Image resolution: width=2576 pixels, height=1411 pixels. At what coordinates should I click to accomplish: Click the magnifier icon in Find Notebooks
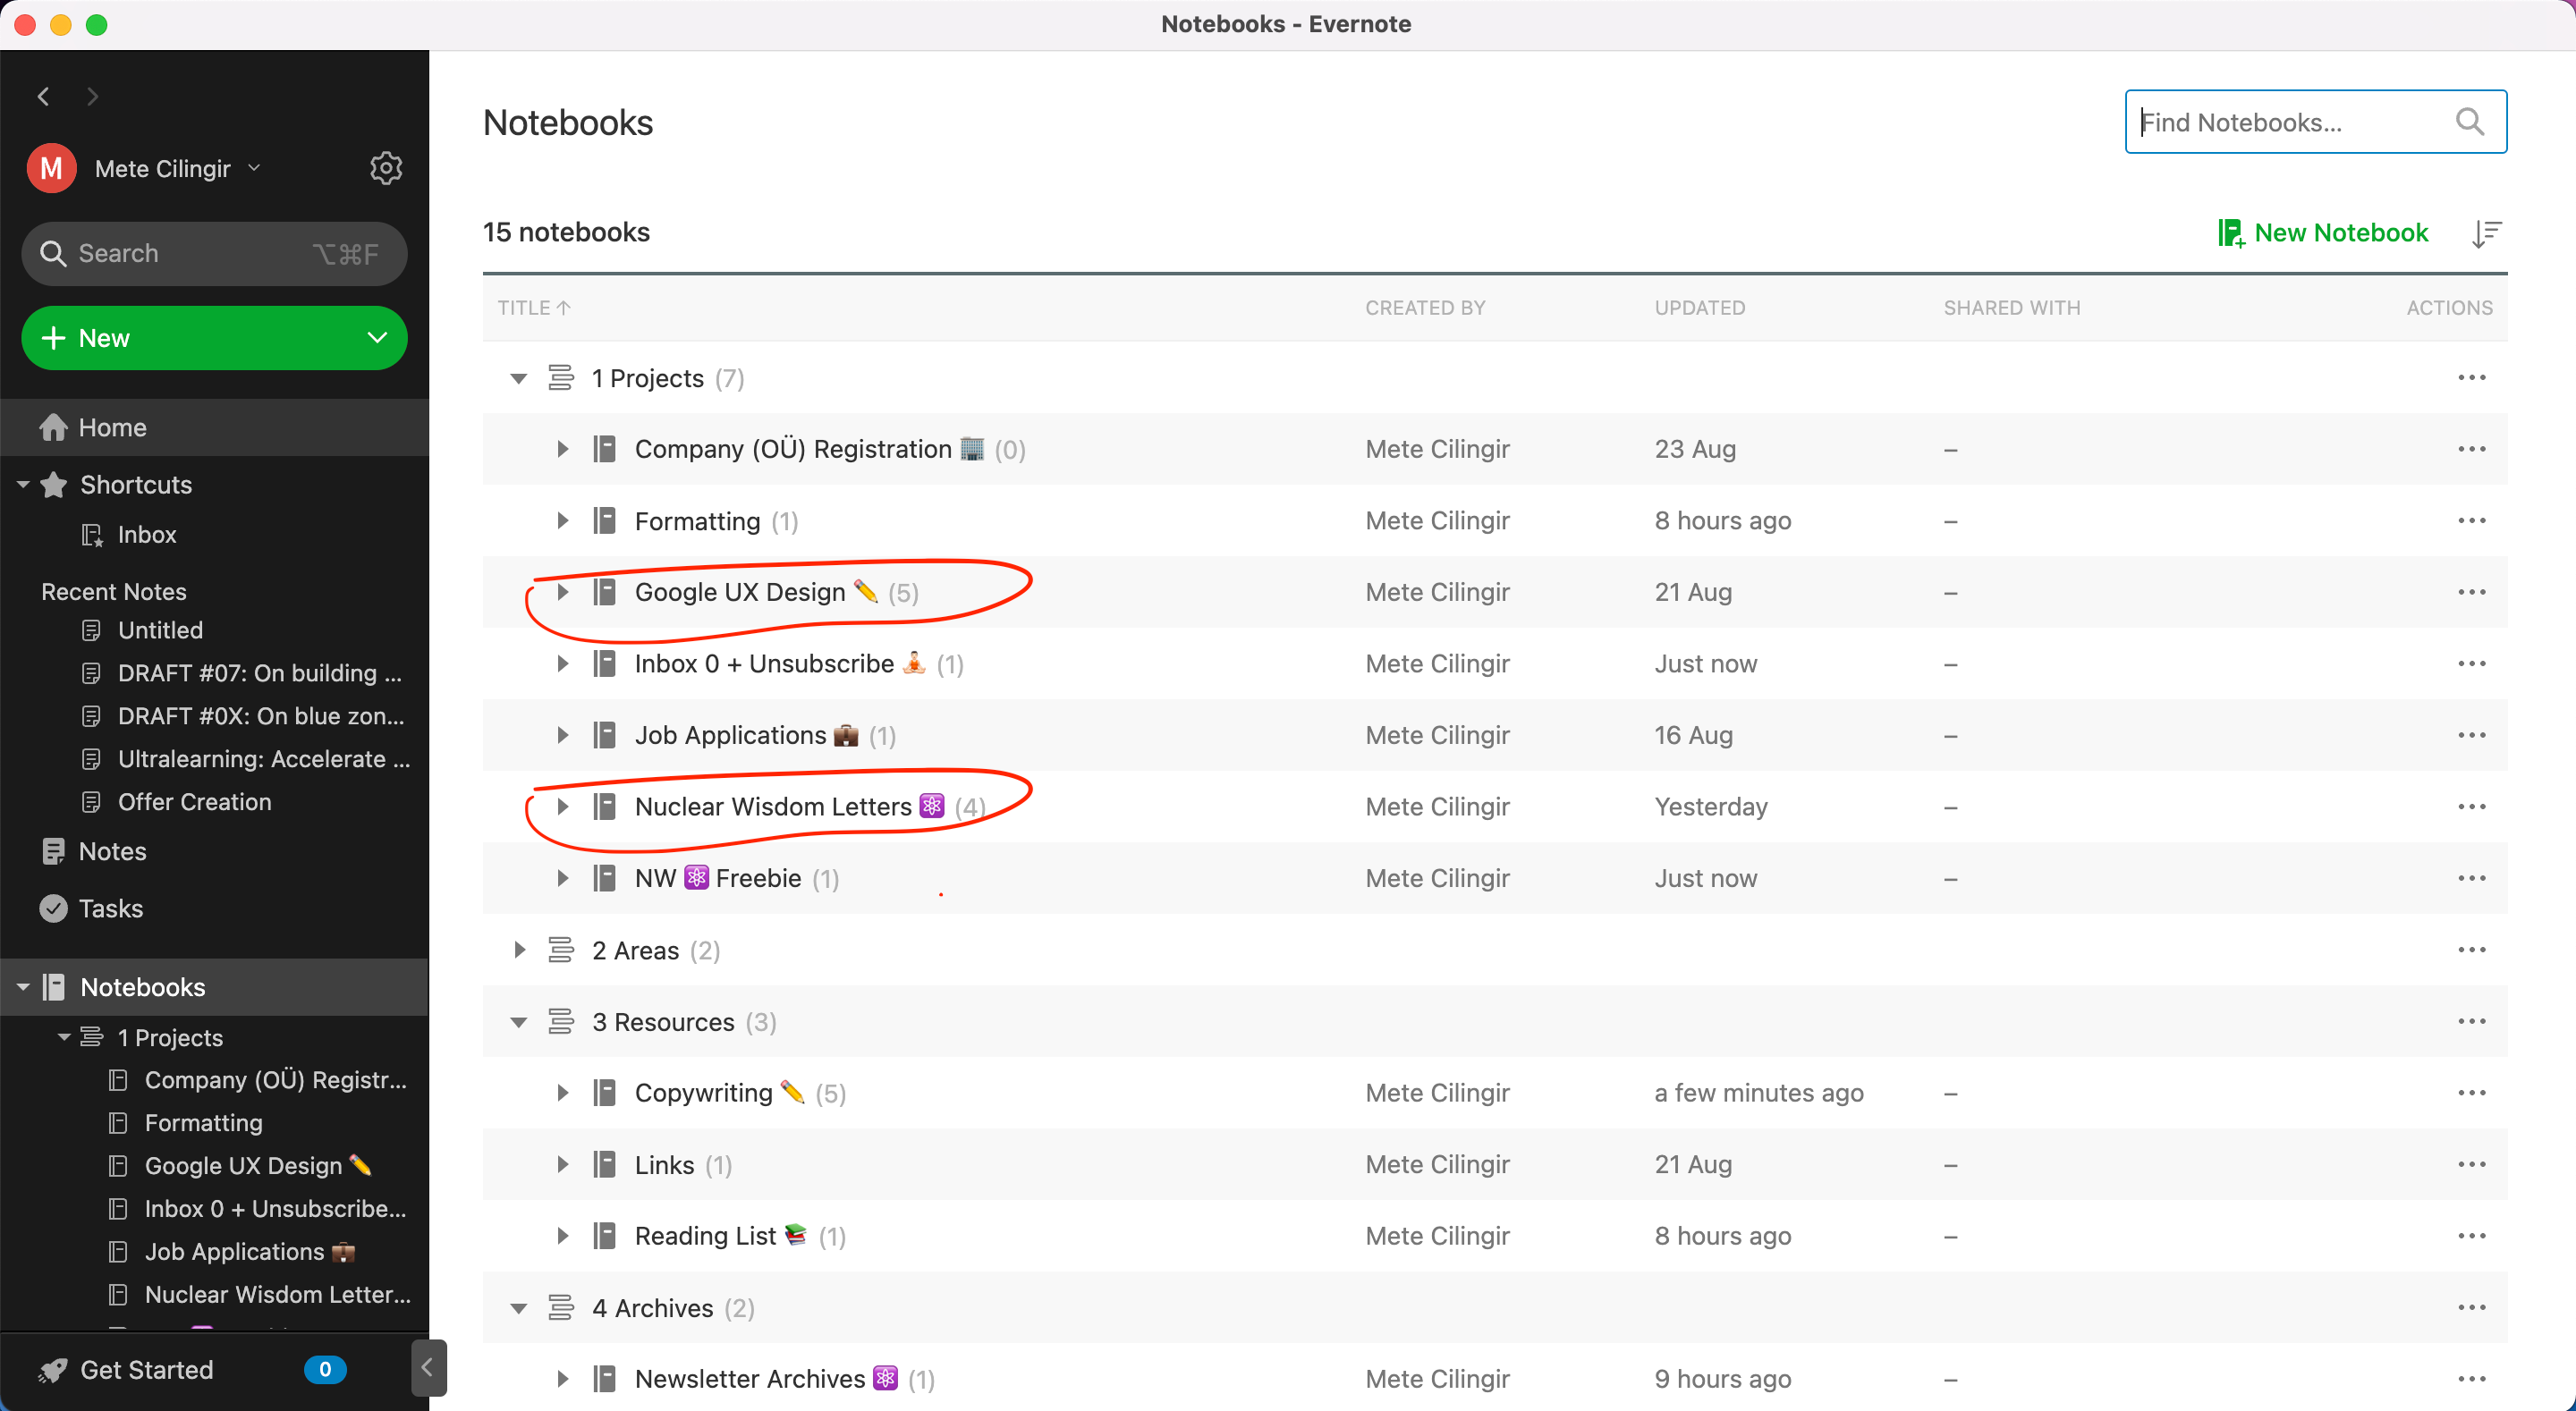click(2469, 122)
